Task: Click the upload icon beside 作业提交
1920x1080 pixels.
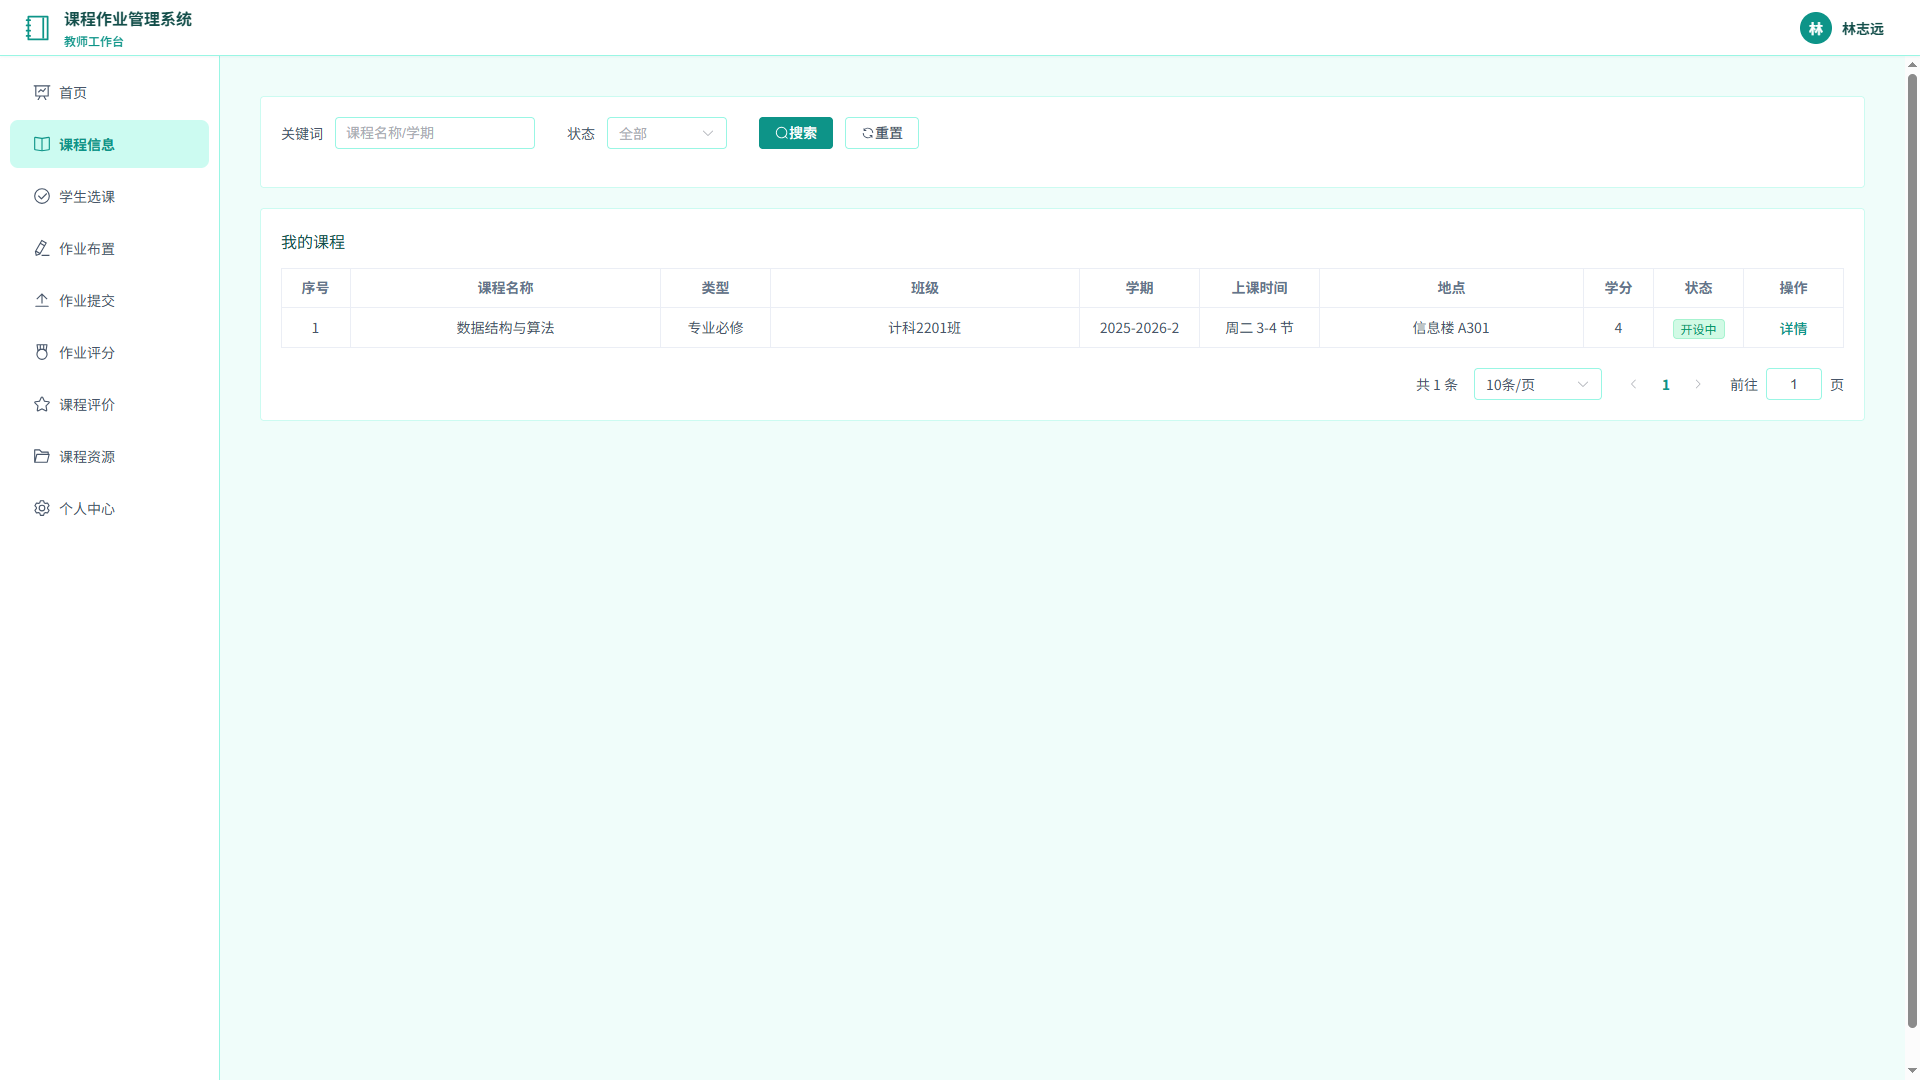Action: click(x=42, y=300)
